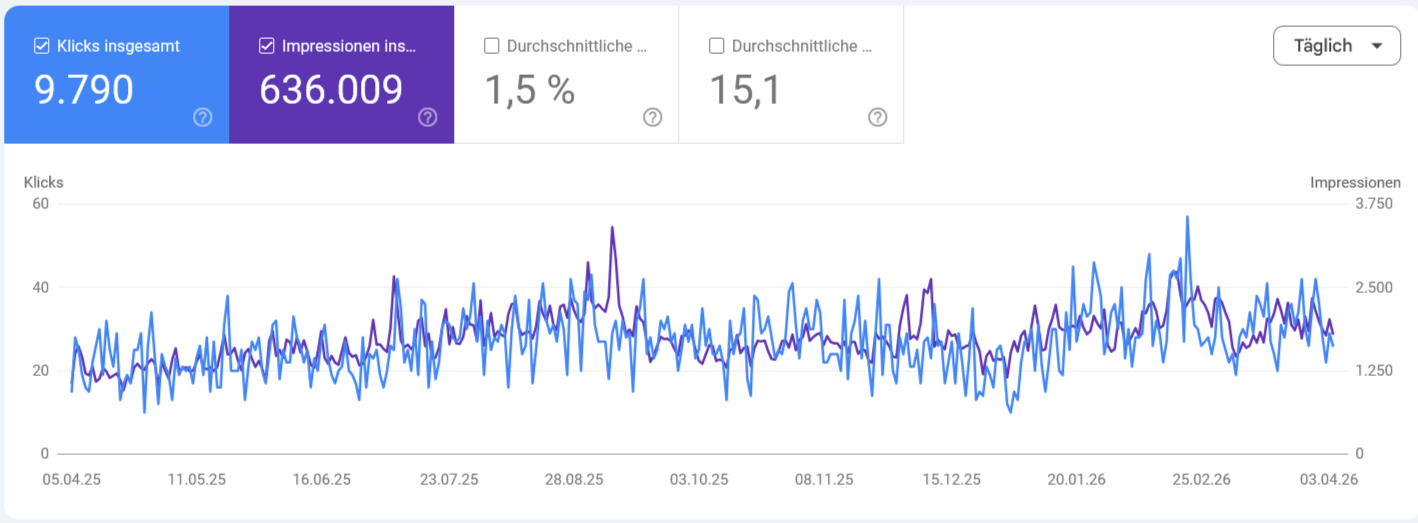
Task: Click the 05.04.25 date label
Action: [71, 480]
